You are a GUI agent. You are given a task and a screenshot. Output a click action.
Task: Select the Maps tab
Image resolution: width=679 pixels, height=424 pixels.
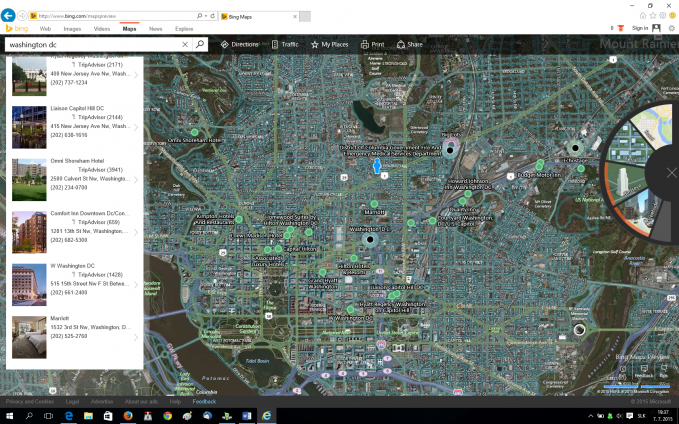tap(129, 29)
